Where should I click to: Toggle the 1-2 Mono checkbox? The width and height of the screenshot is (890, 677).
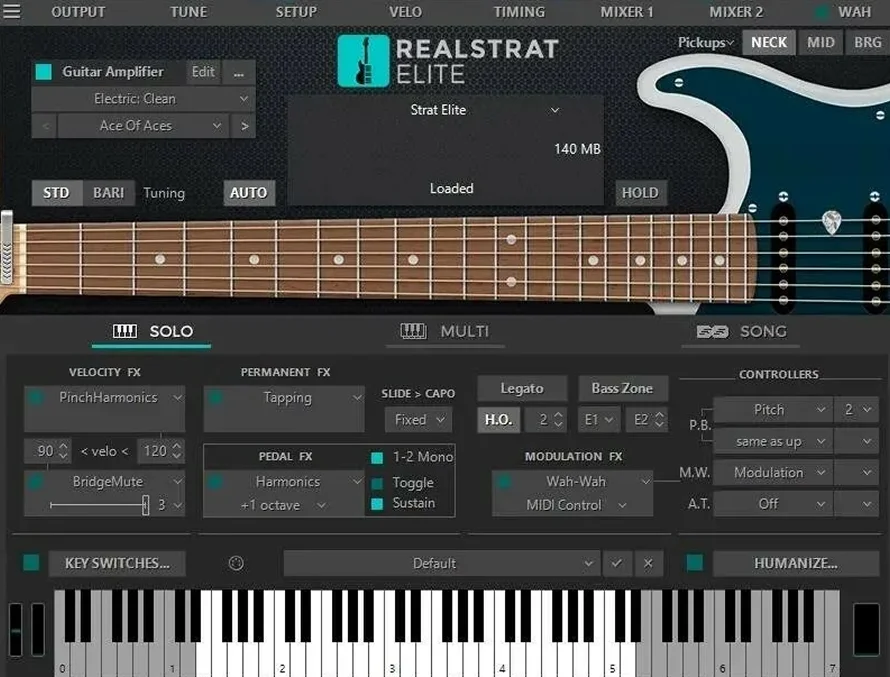pyautogui.click(x=377, y=458)
